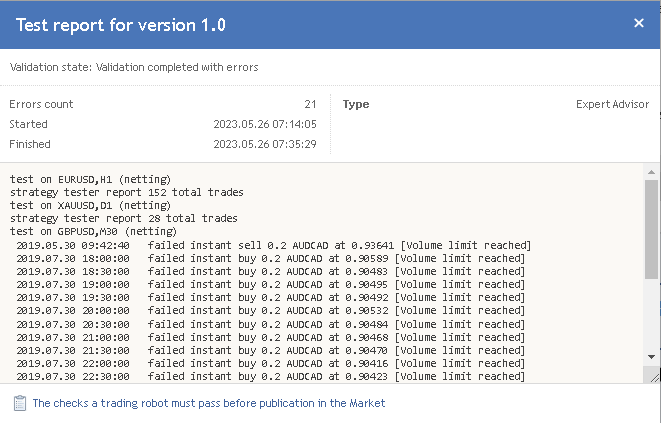Click the Finished timestamp 07:35:29
This screenshot has height=423, width=661.
click(265, 144)
